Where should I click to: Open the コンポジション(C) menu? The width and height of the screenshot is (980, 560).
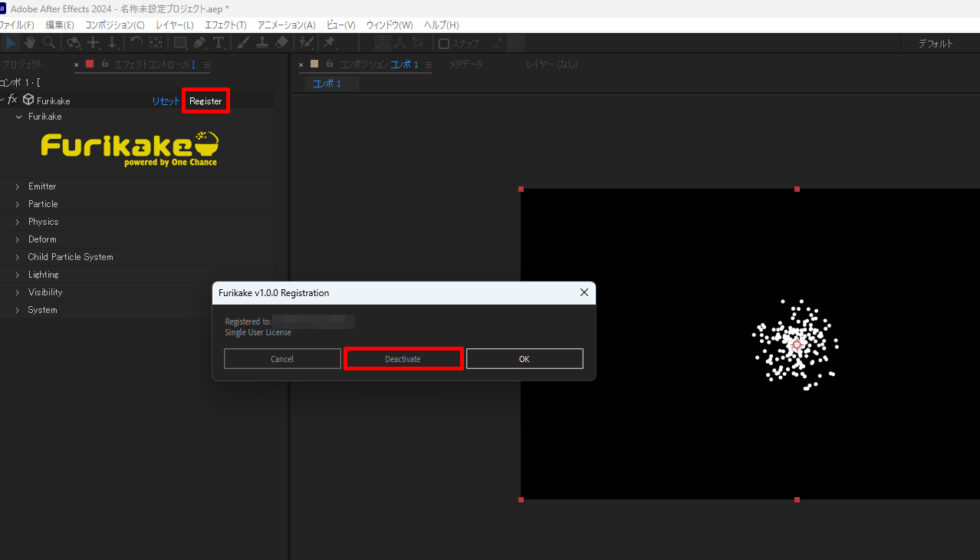click(114, 25)
